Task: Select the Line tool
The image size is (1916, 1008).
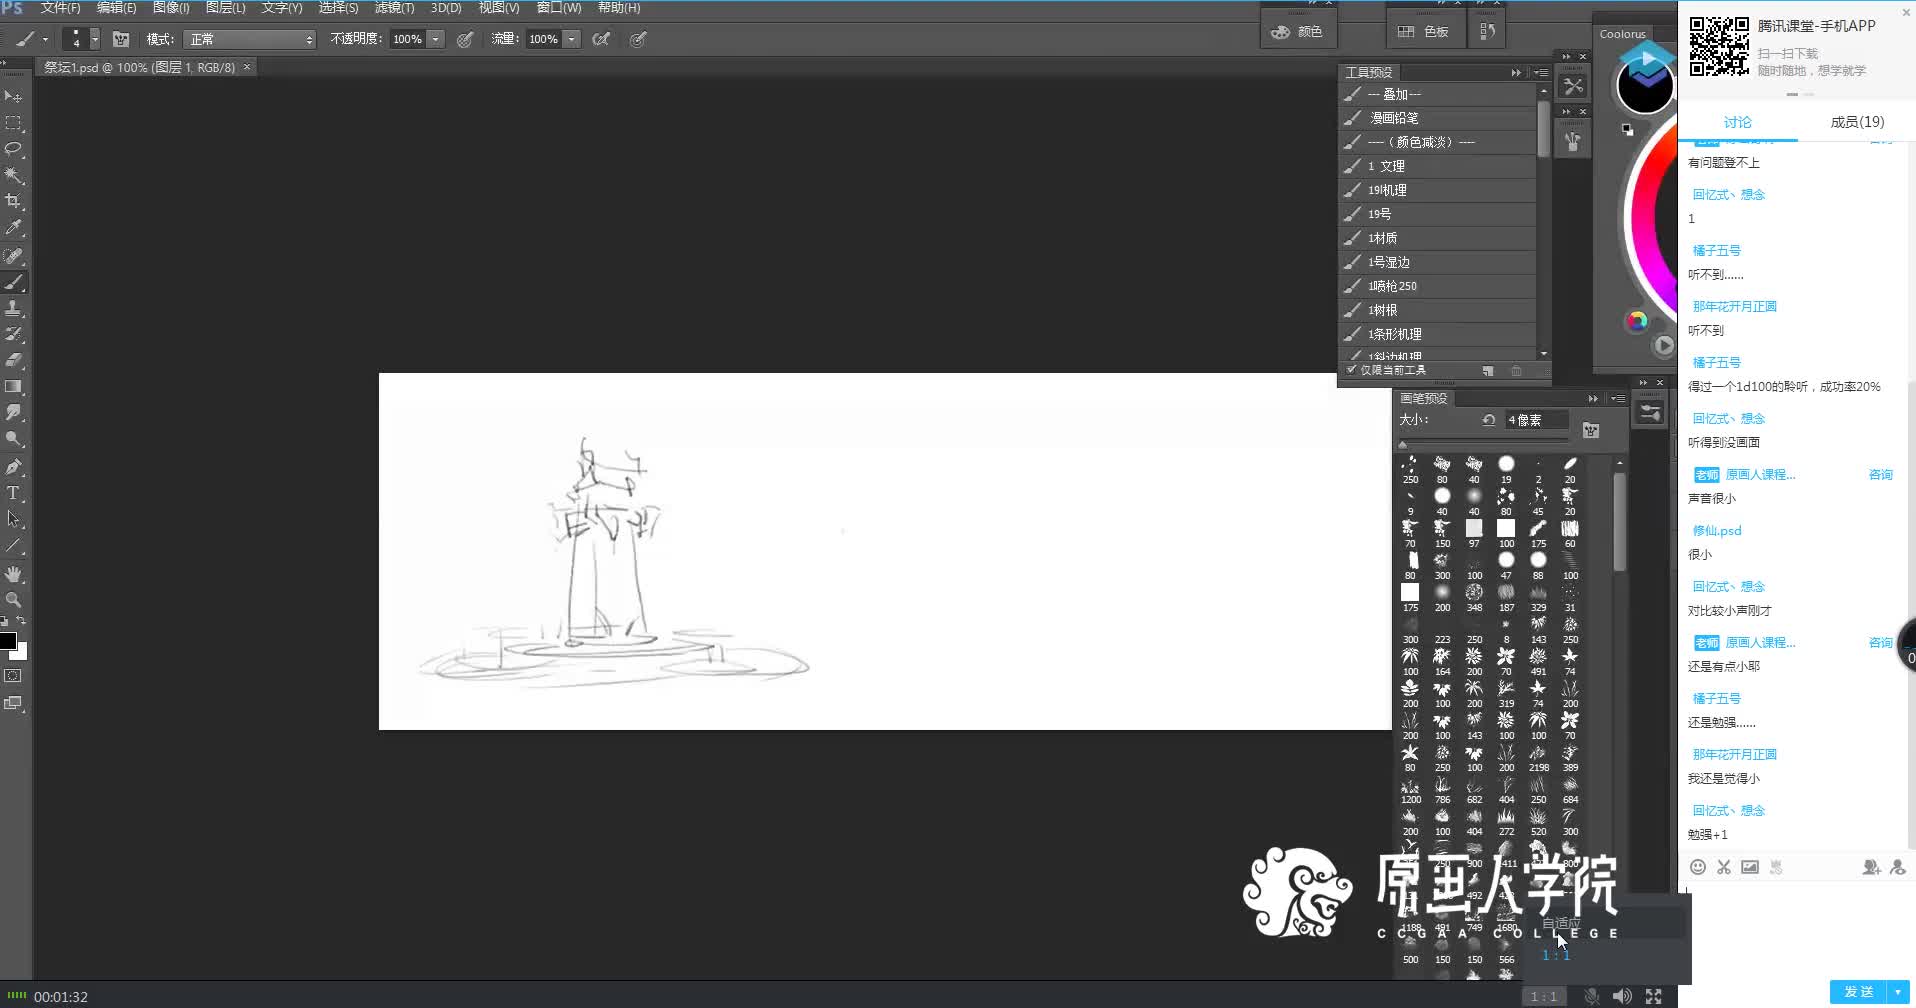Action: point(13,546)
